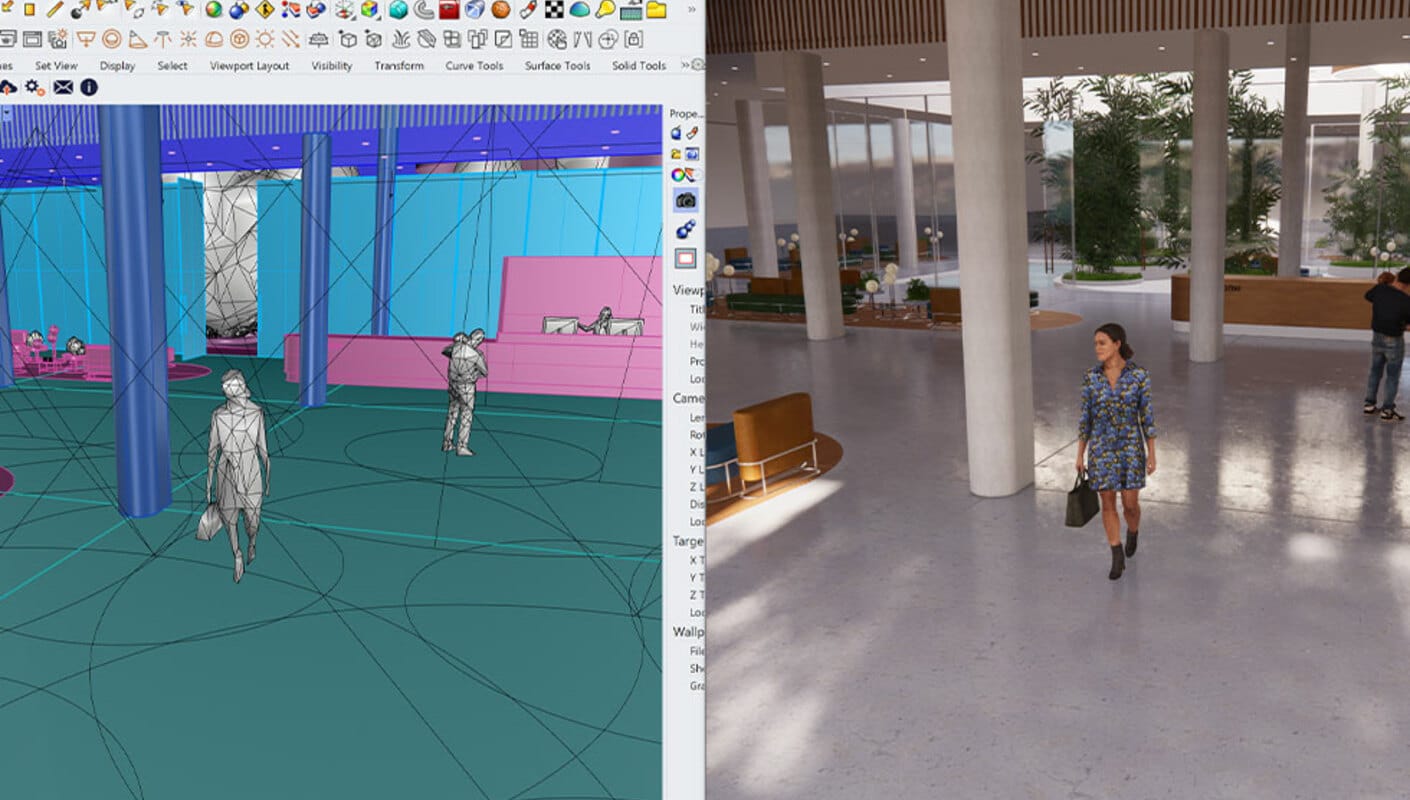Image resolution: width=1410 pixels, height=800 pixels.
Task: Switch to the Visibility toolbar tab
Action: tap(332, 66)
